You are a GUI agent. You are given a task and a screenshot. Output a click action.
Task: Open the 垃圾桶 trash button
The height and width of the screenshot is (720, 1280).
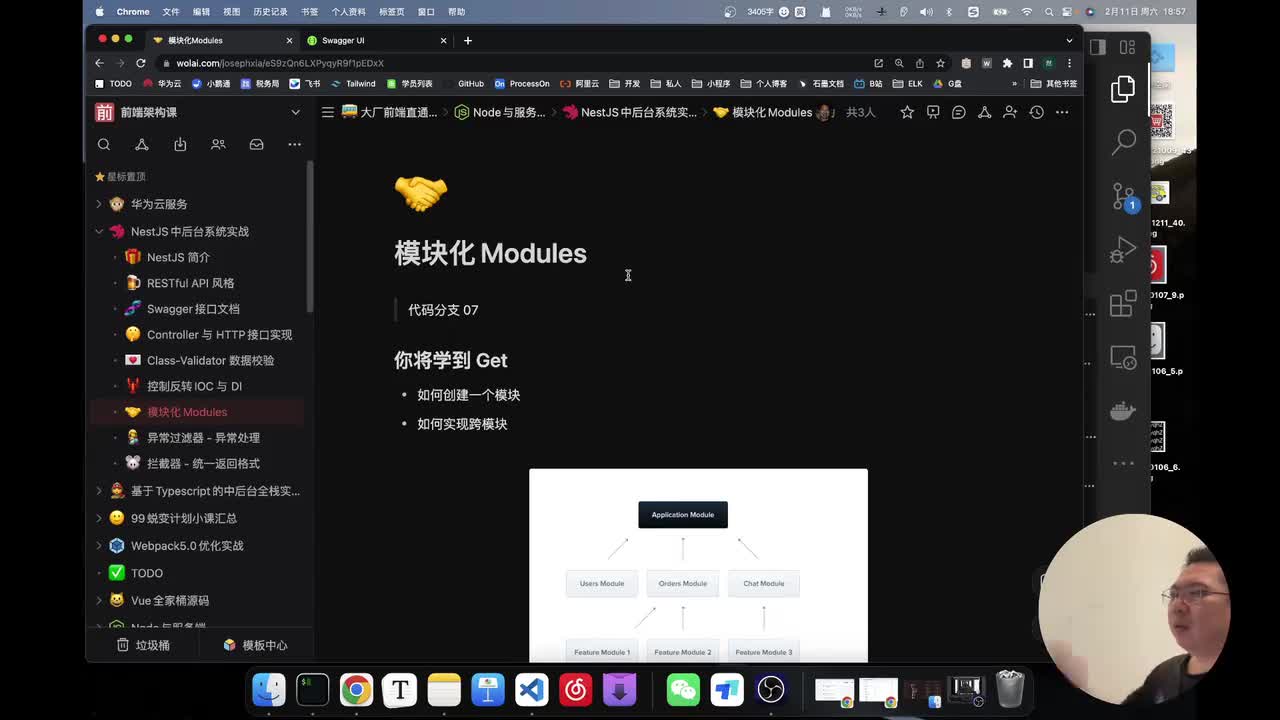[x=144, y=646]
